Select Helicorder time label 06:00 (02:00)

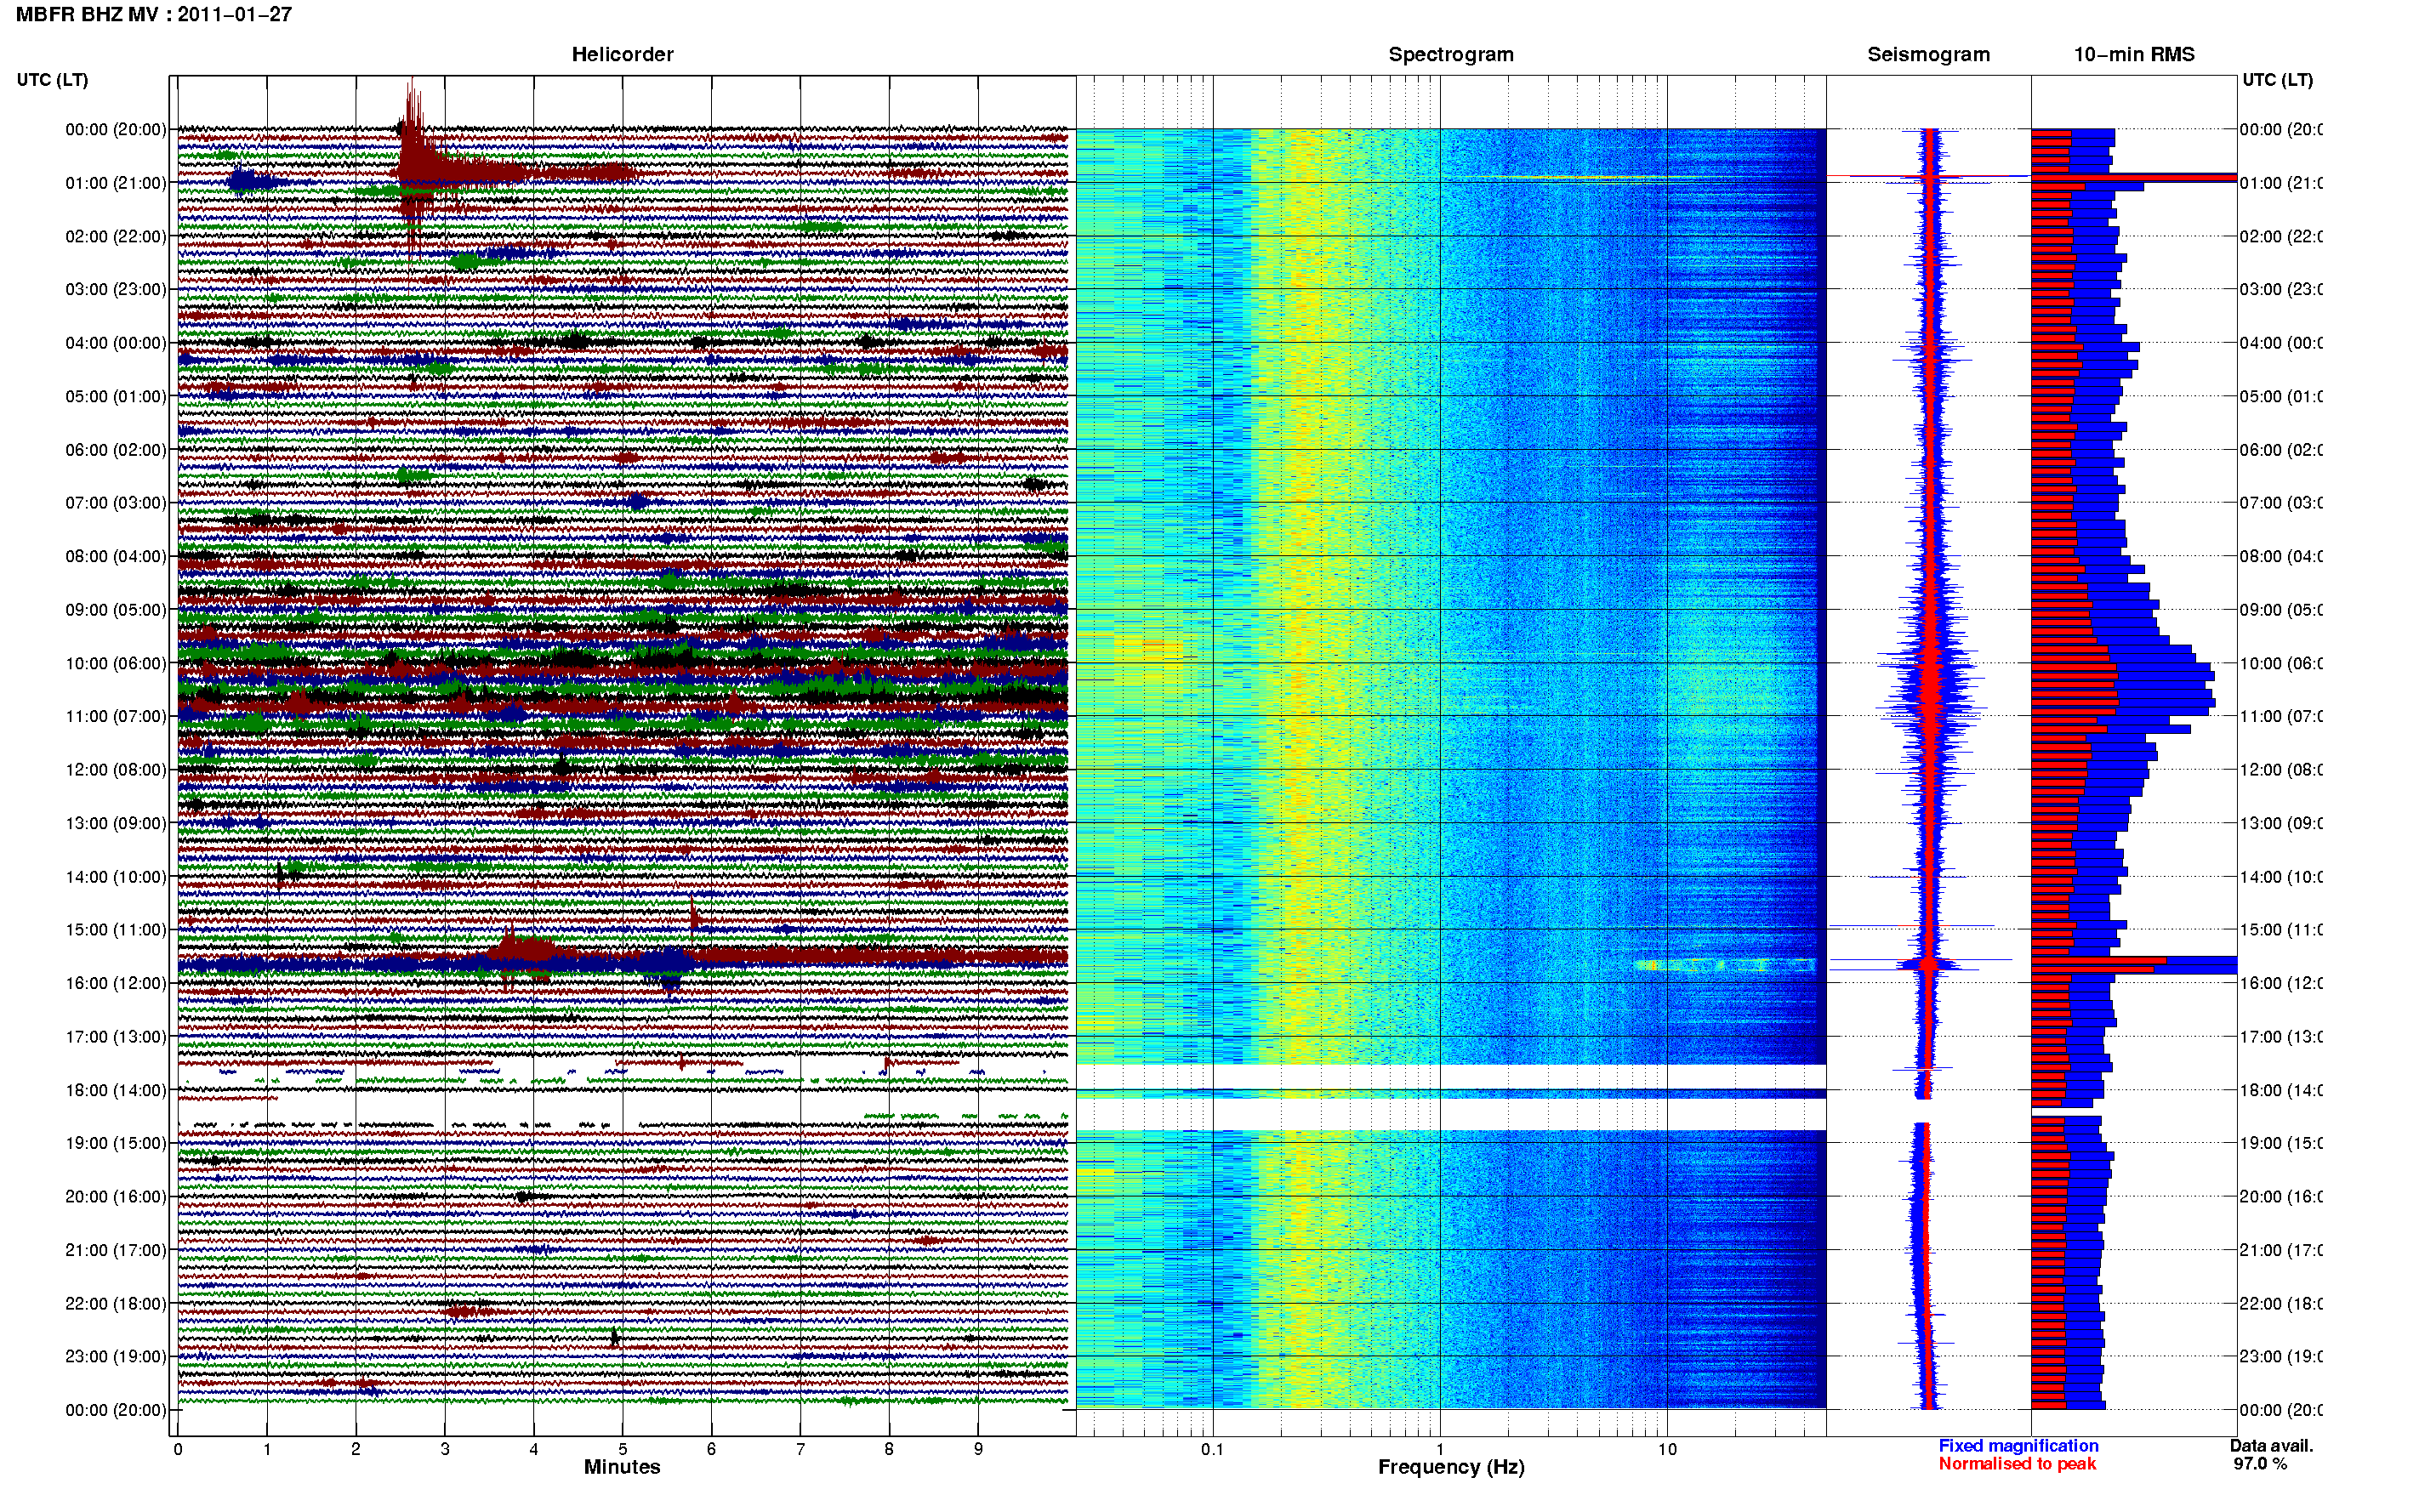(116, 450)
